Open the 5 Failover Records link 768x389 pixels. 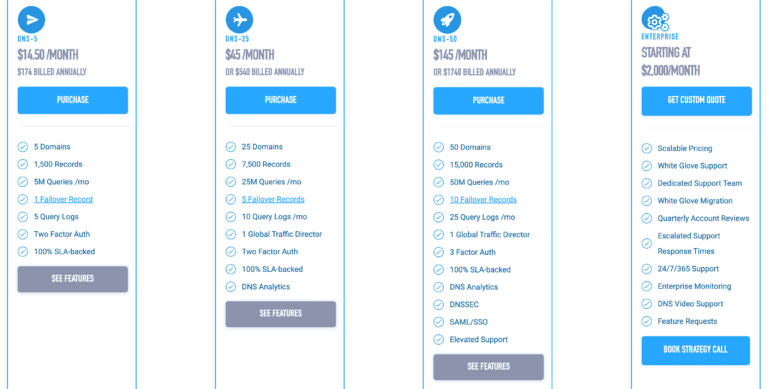(x=273, y=199)
